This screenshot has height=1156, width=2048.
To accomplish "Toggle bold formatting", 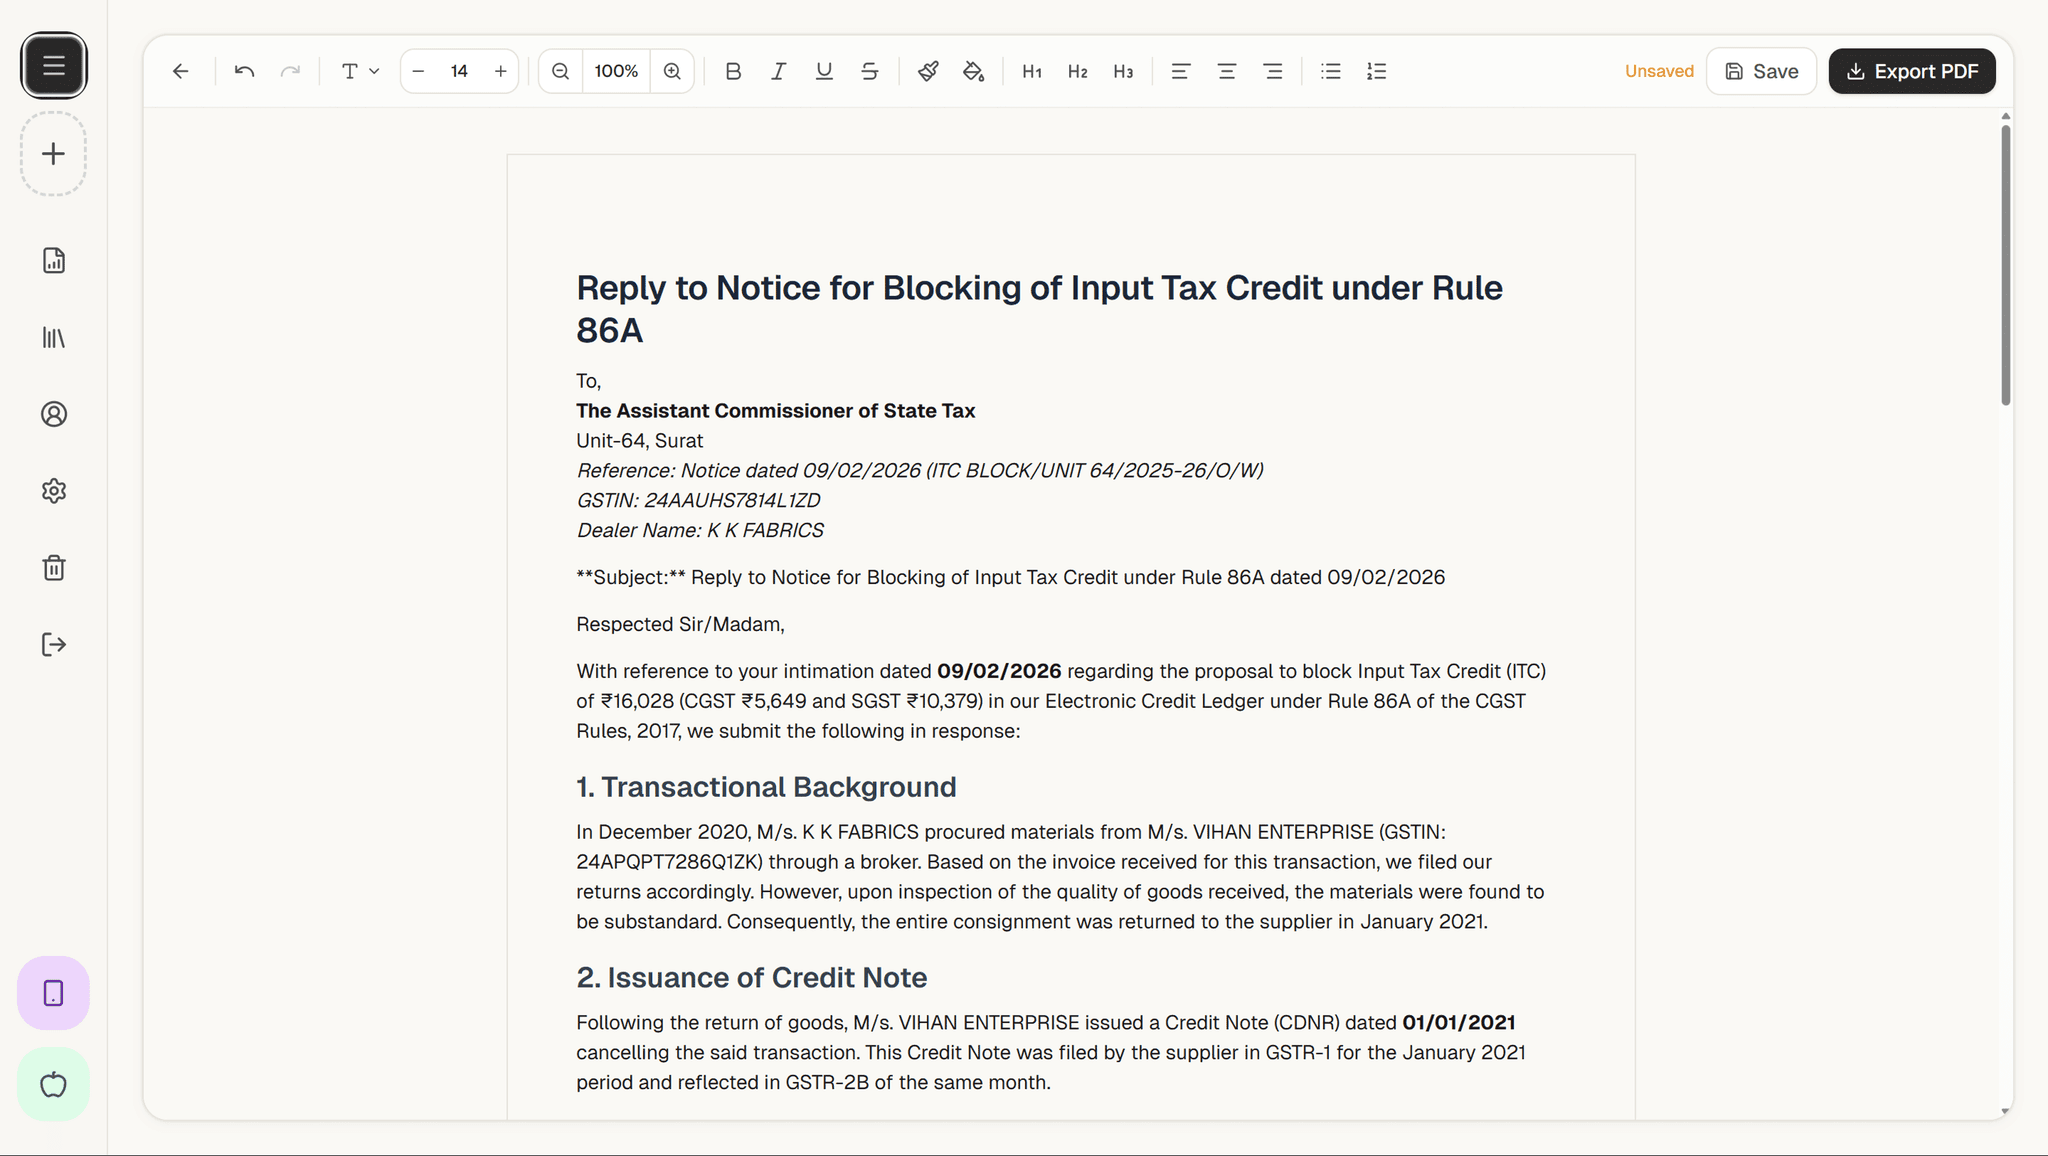I will 733,71.
